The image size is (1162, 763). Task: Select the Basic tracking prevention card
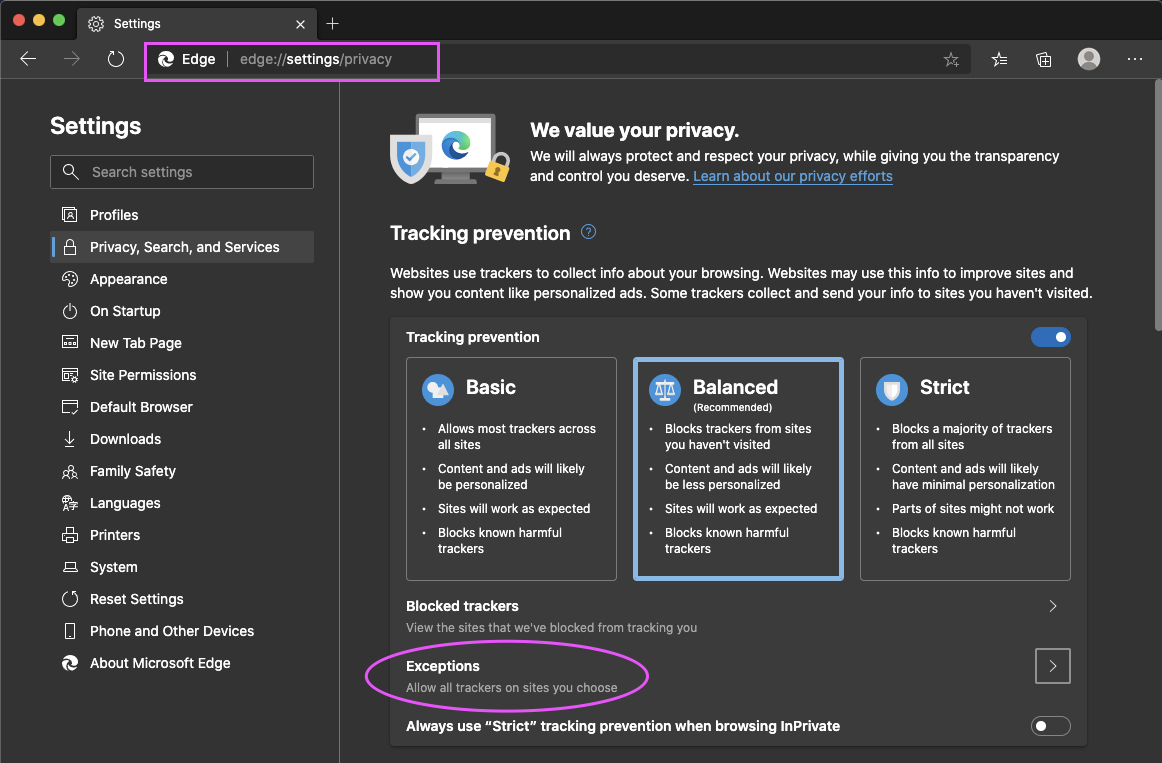click(x=511, y=469)
